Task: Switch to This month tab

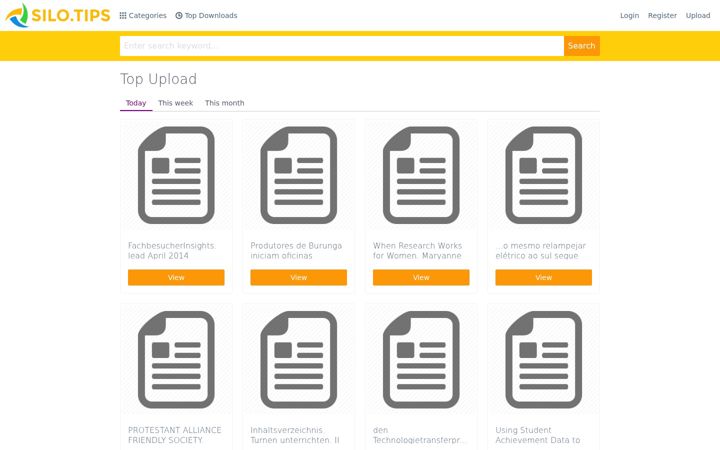Action: click(225, 103)
